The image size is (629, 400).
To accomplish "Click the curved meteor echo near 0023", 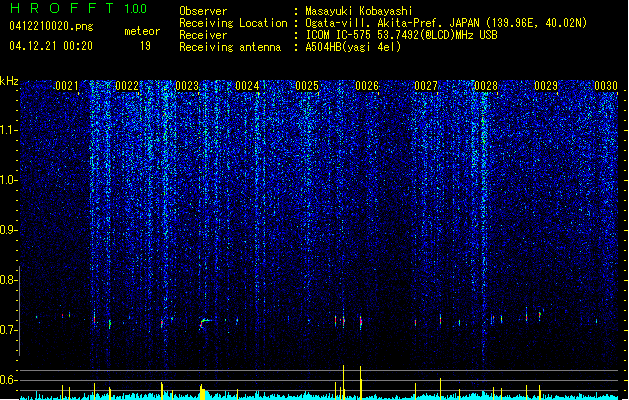I will click(204, 323).
